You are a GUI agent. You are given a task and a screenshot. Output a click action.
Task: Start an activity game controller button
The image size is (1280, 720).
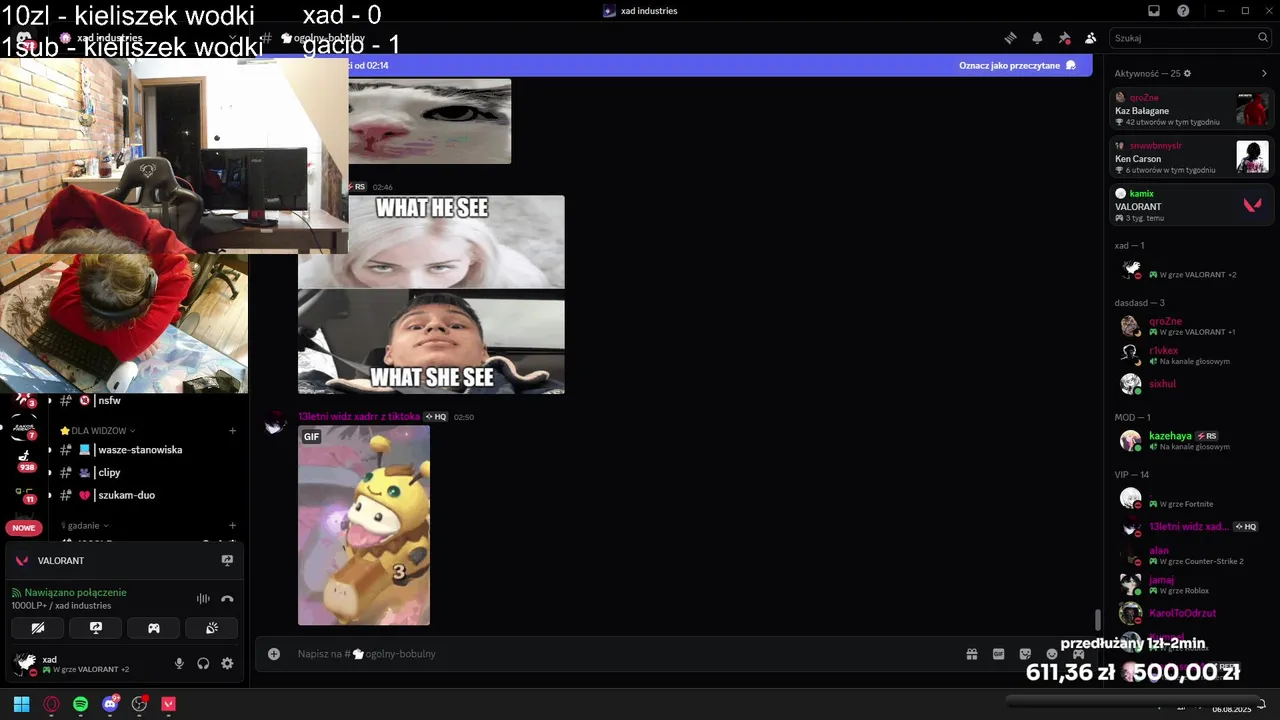[x=154, y=628]
